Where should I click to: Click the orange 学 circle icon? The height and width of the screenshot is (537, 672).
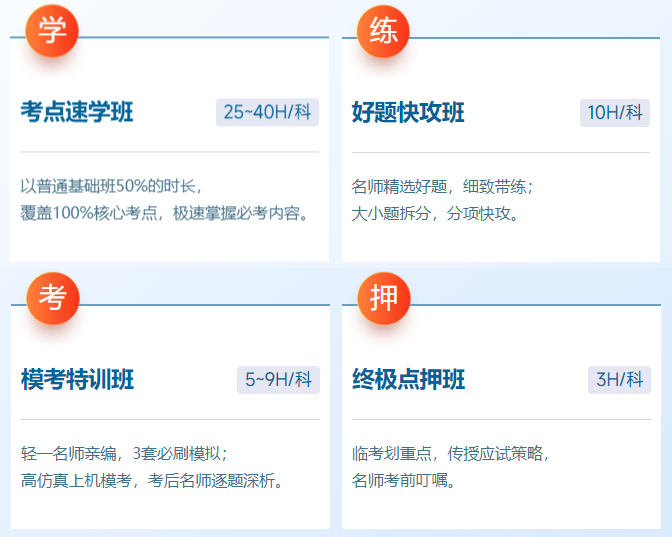click(51, 32)
